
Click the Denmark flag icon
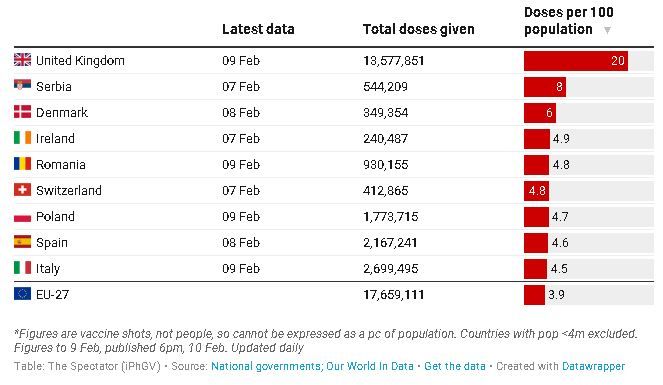point(22,112)
